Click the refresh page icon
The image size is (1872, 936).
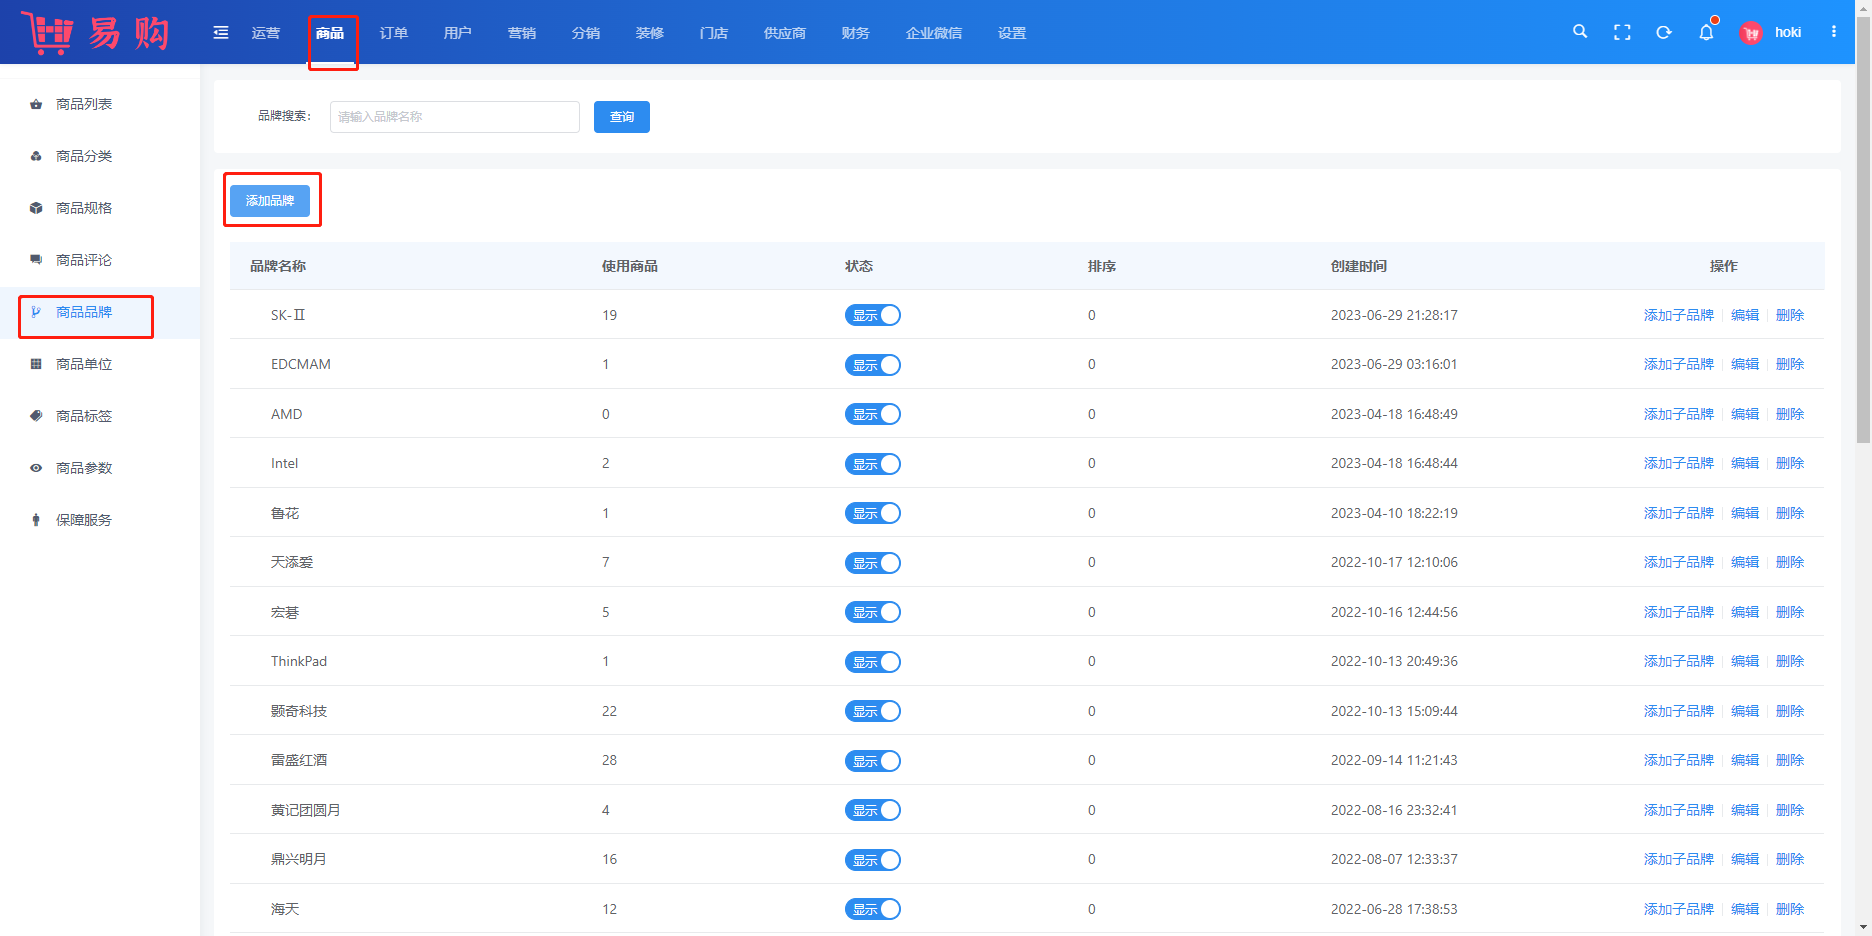coord(1664,33)
